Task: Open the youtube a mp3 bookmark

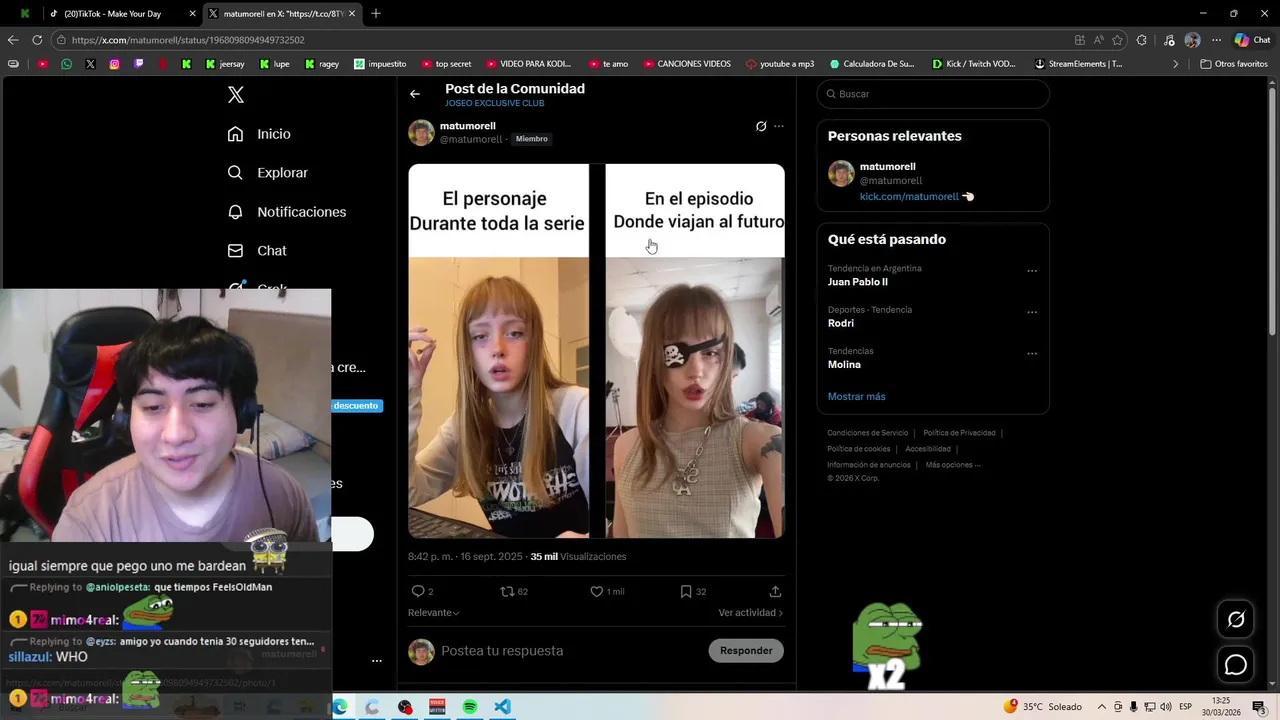Action: (780, 64)
